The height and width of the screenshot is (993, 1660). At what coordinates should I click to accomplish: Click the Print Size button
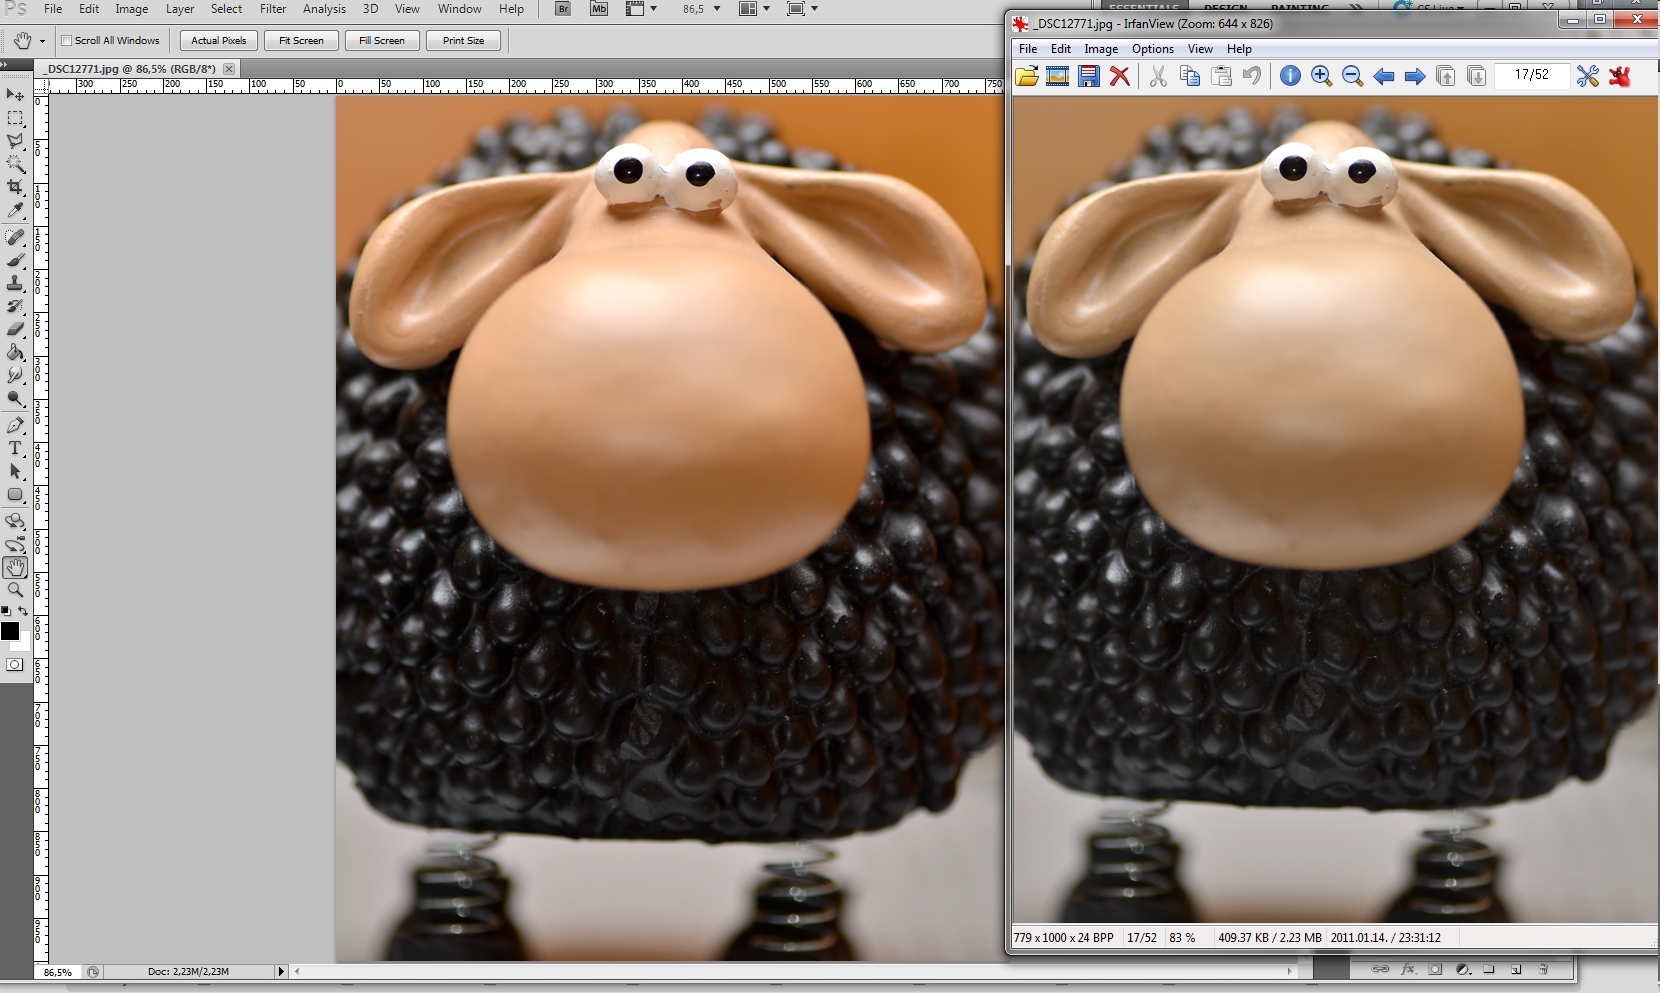pyautogui.click(x=464, y=41)
